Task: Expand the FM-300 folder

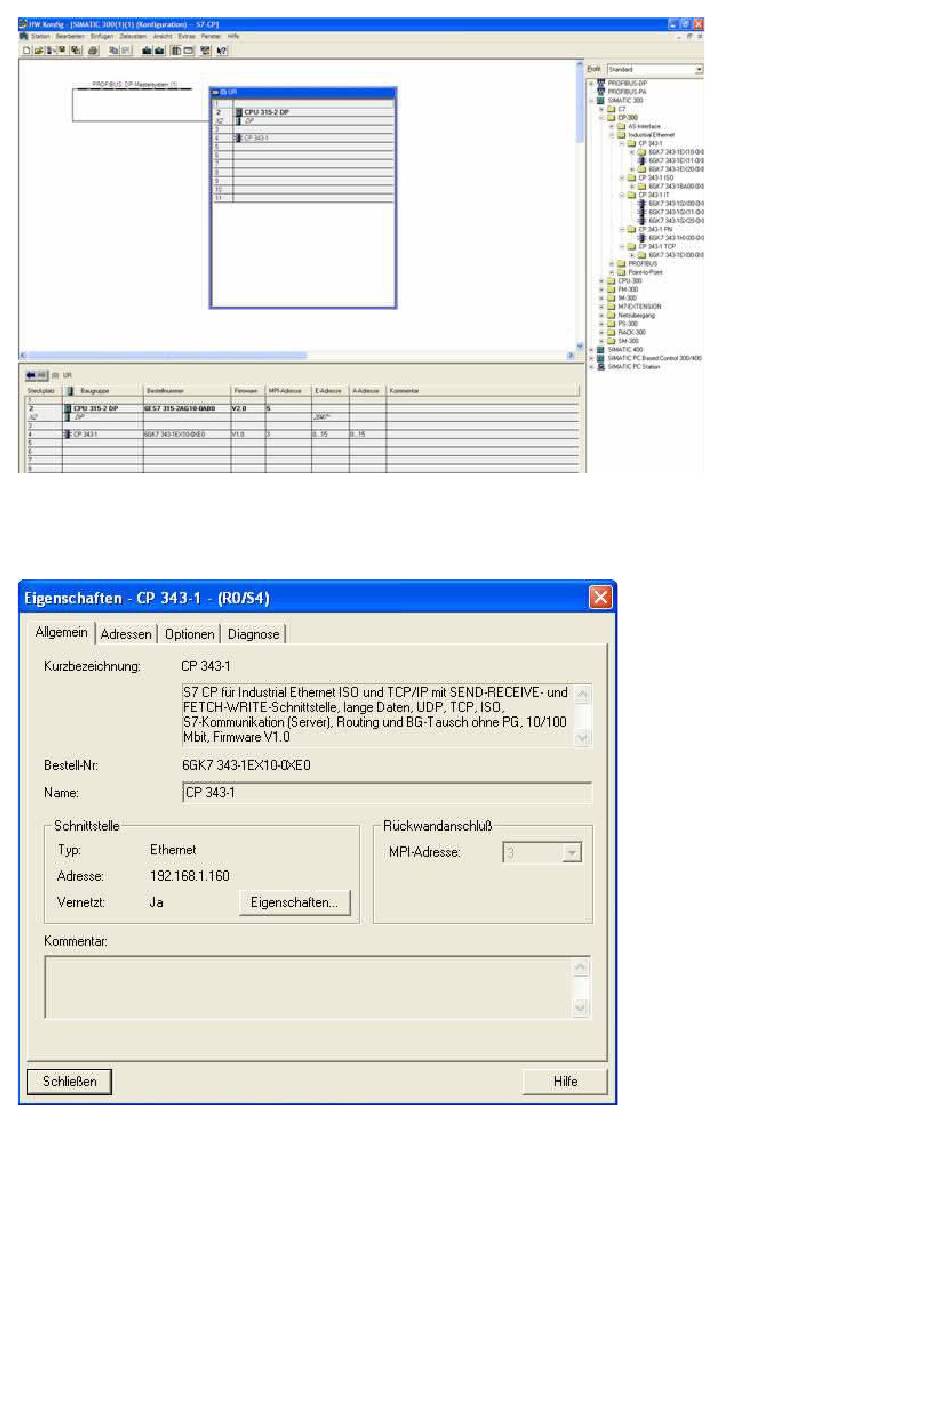Action: (x=602, y=289)
